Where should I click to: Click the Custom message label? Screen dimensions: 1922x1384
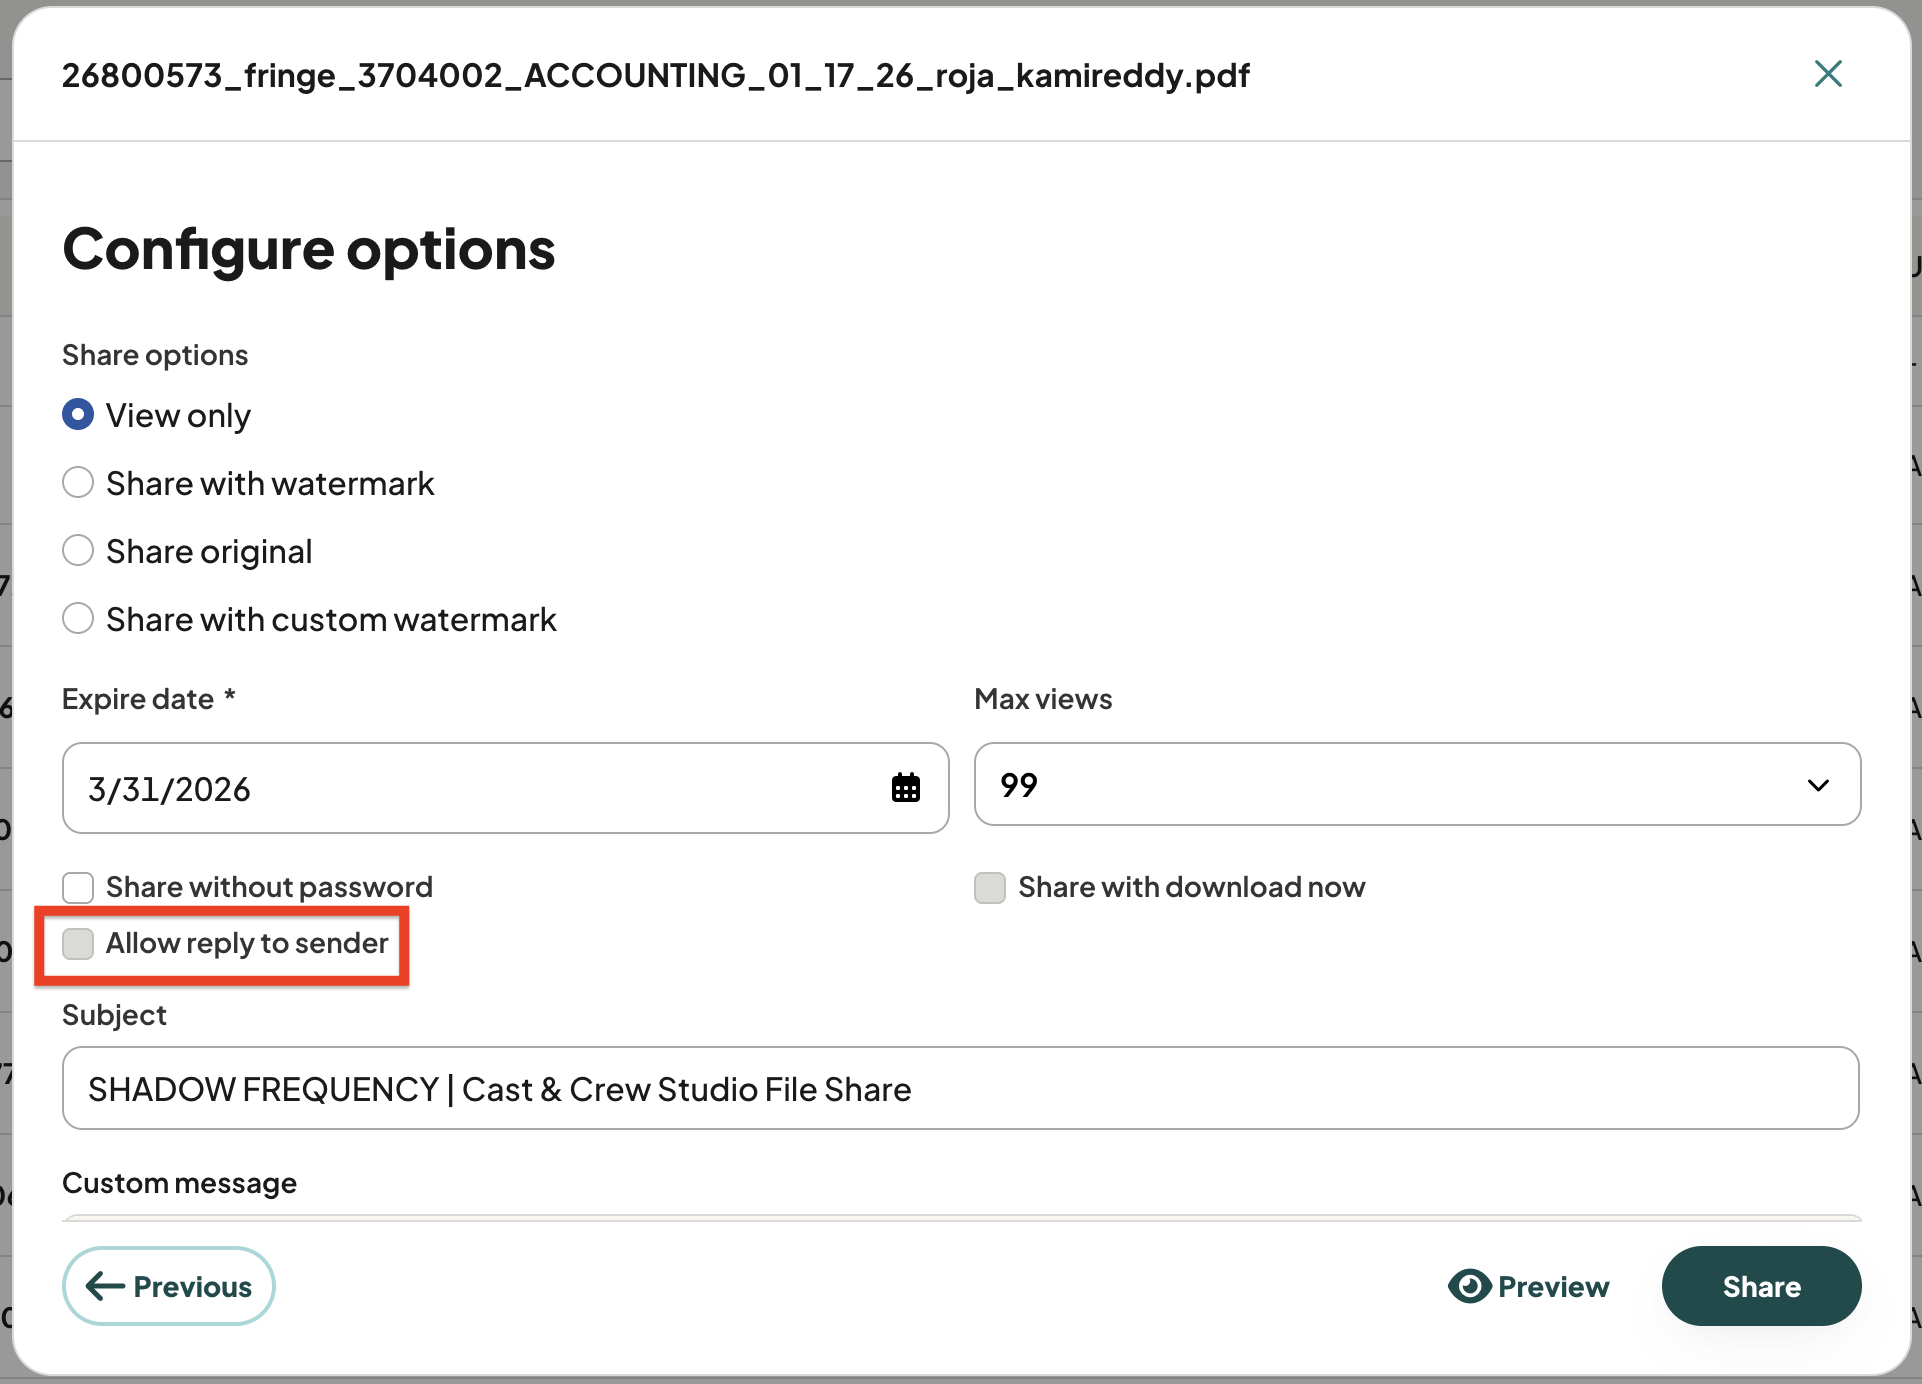[x=180, y=1183]
